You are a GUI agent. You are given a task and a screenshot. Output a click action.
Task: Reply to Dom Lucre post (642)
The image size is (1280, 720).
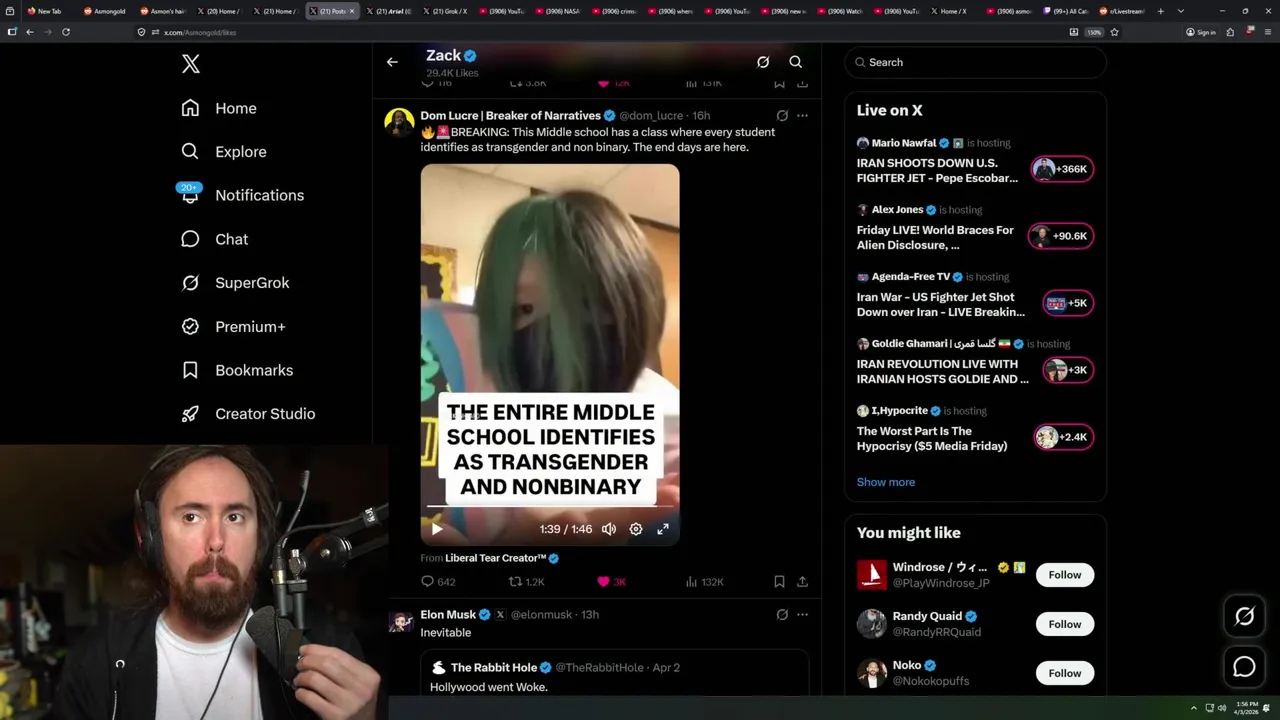click(x=438, y=582)
